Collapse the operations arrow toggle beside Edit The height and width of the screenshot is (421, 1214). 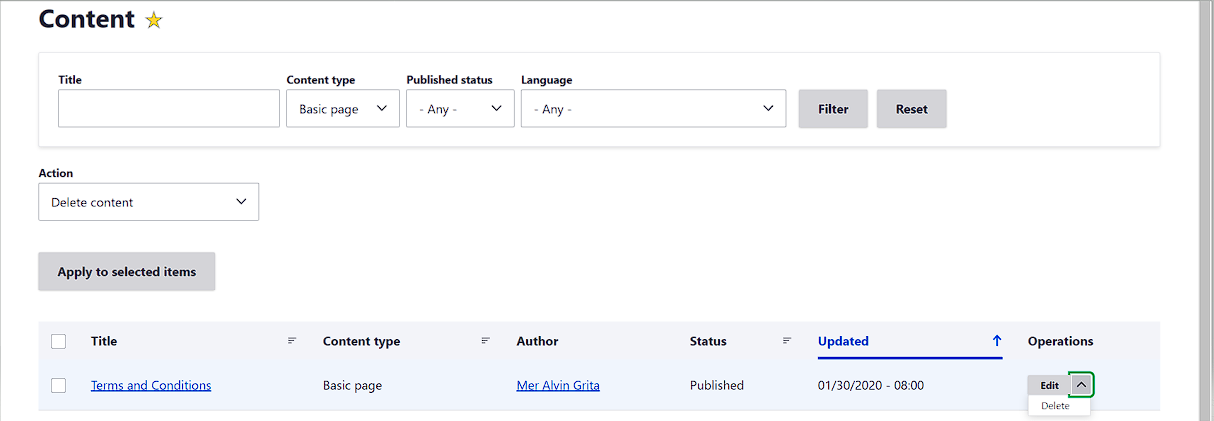pos(1081,385)
